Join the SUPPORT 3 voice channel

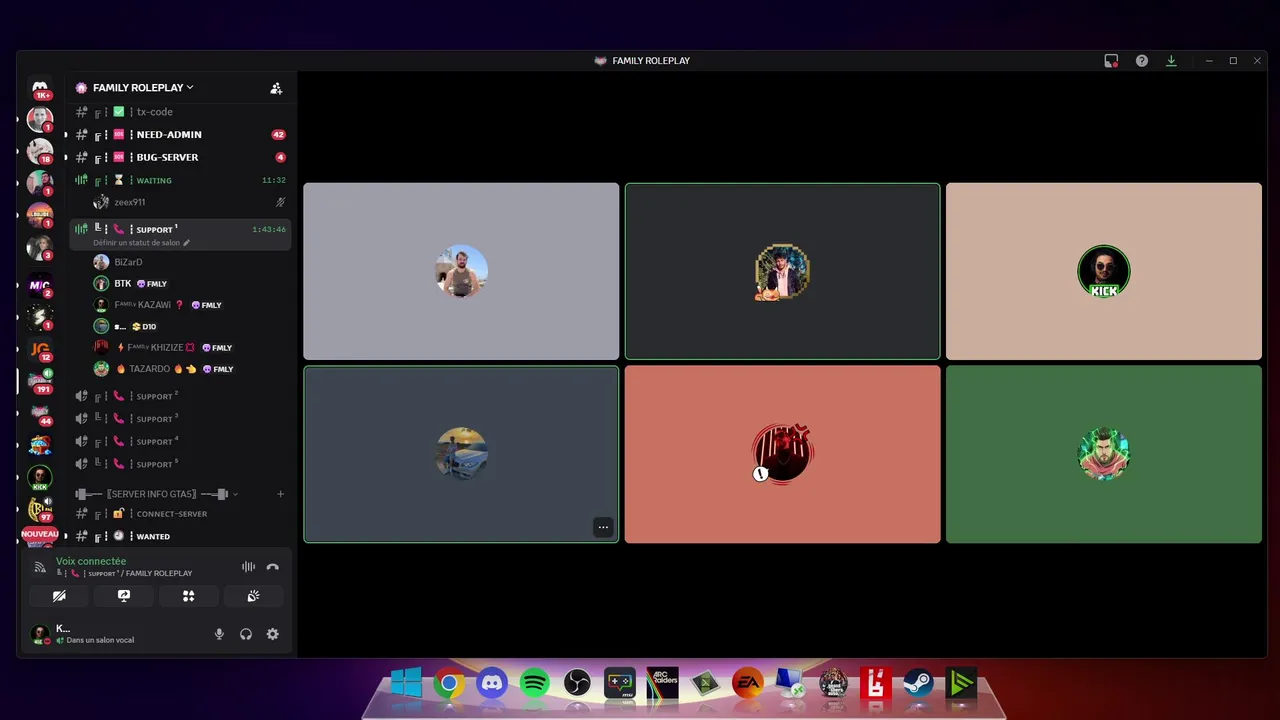[x=180, y=419]
